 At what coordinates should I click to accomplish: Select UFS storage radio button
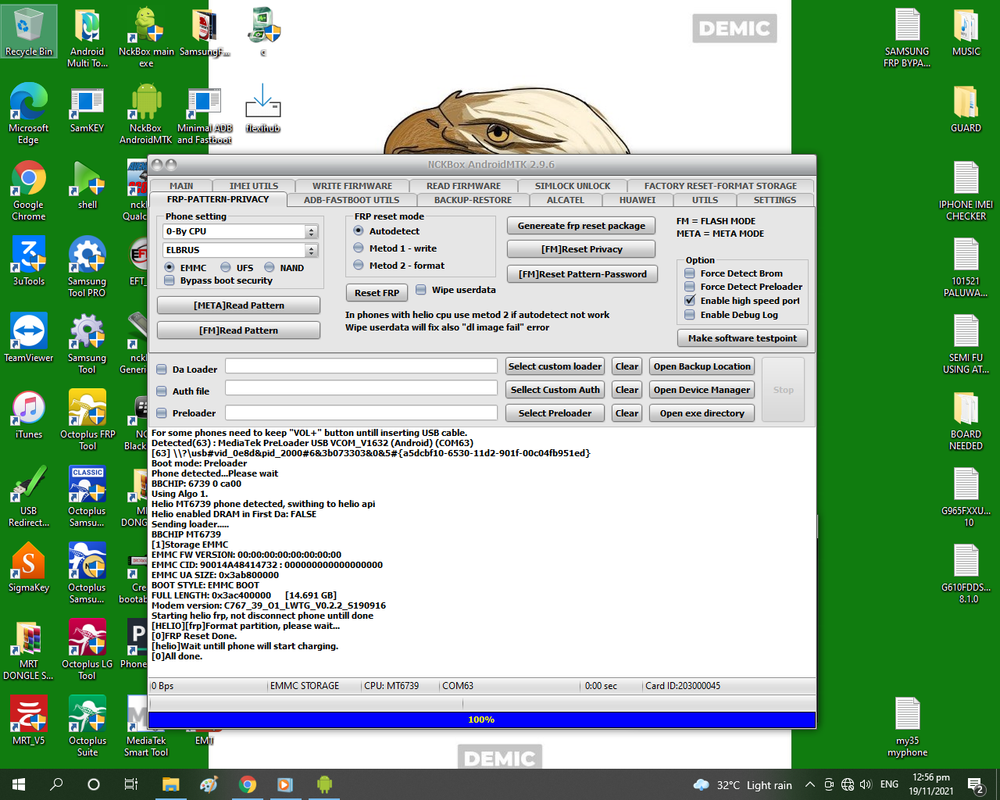click(226, 267)
